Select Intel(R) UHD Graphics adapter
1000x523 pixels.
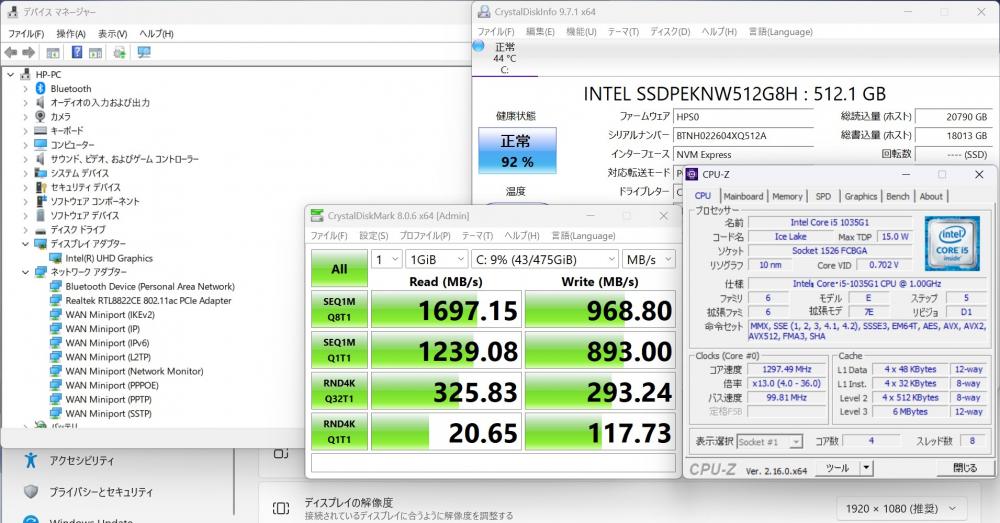[x=108, y=258]
